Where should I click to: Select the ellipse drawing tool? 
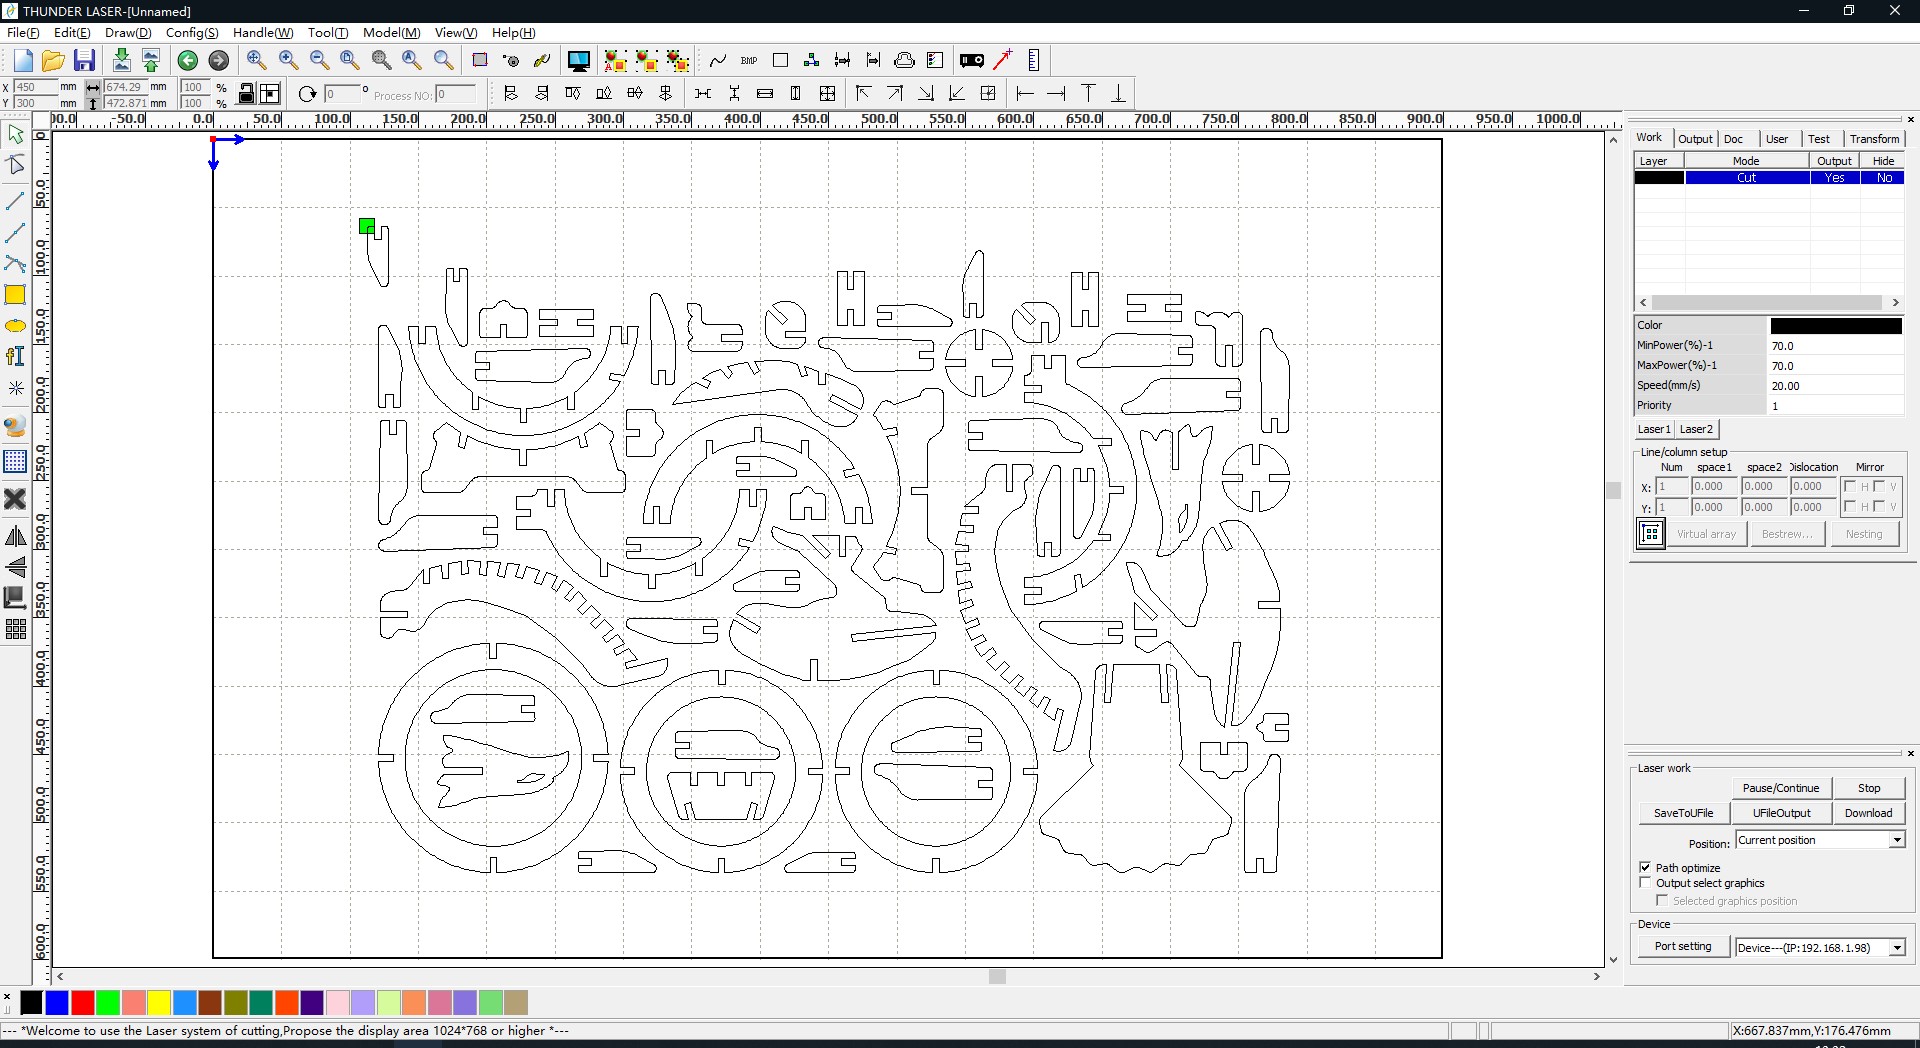[15, 326]
